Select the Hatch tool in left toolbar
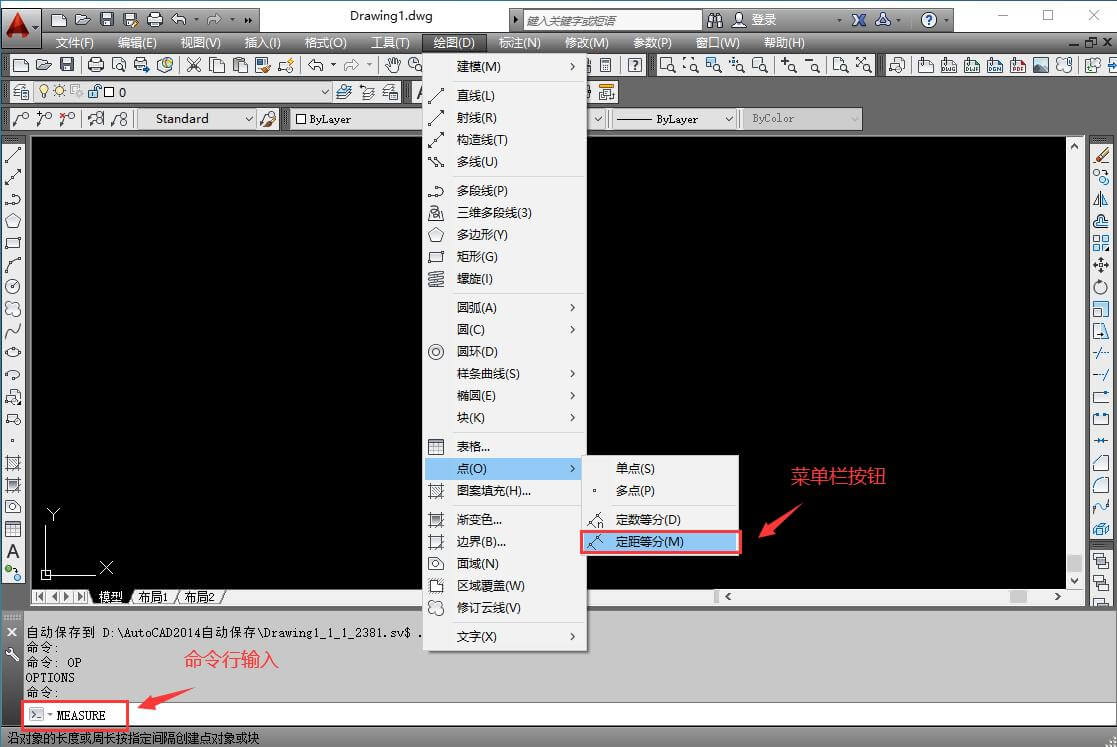The image size is (1117, 747). pos(13,463)
